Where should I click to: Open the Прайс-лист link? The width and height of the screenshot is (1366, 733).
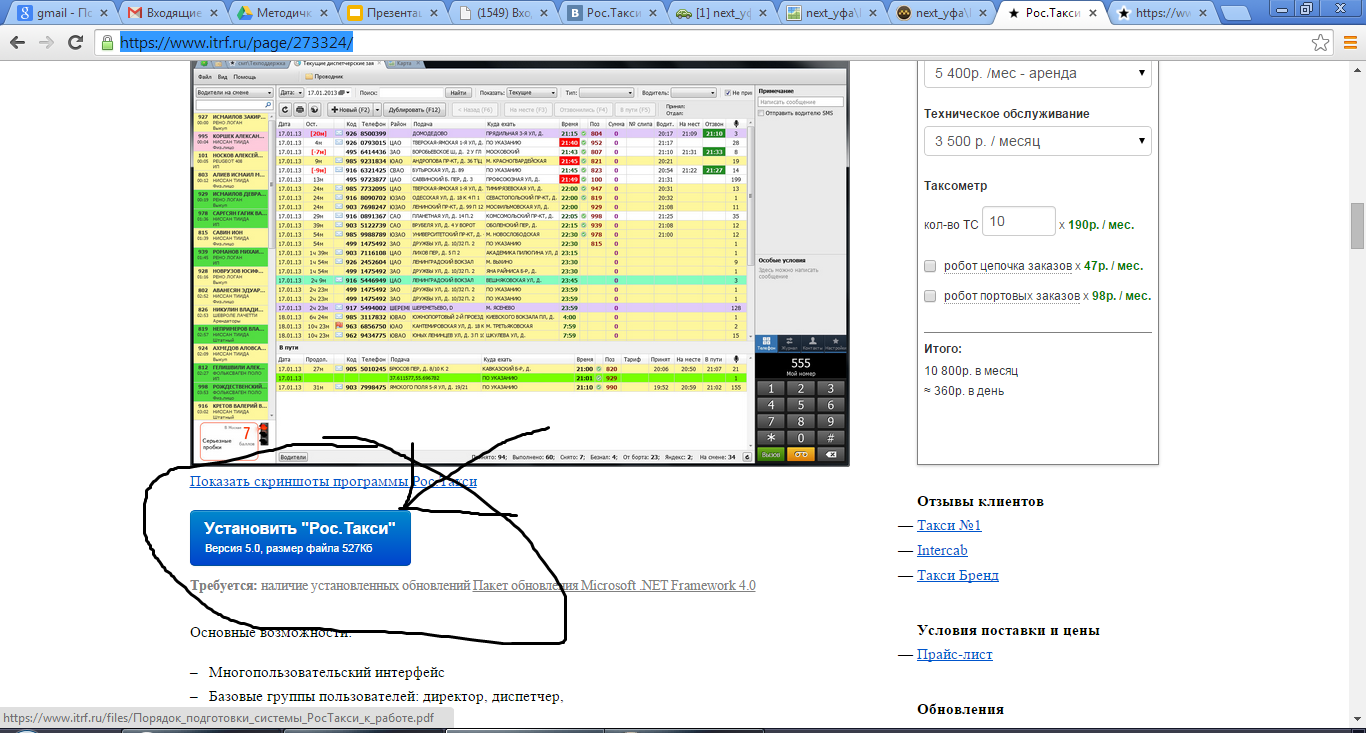pos(954,654)
